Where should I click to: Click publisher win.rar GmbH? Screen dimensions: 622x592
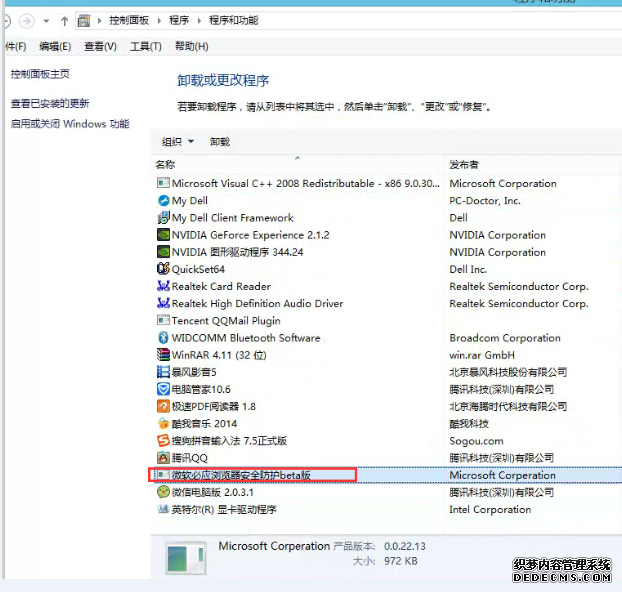[x=482, y=355]
